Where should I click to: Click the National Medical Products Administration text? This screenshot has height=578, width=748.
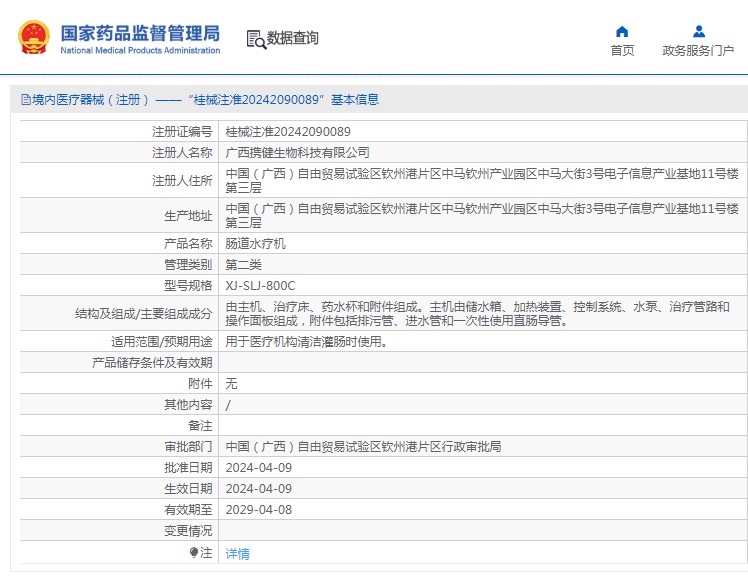point(140,50)
